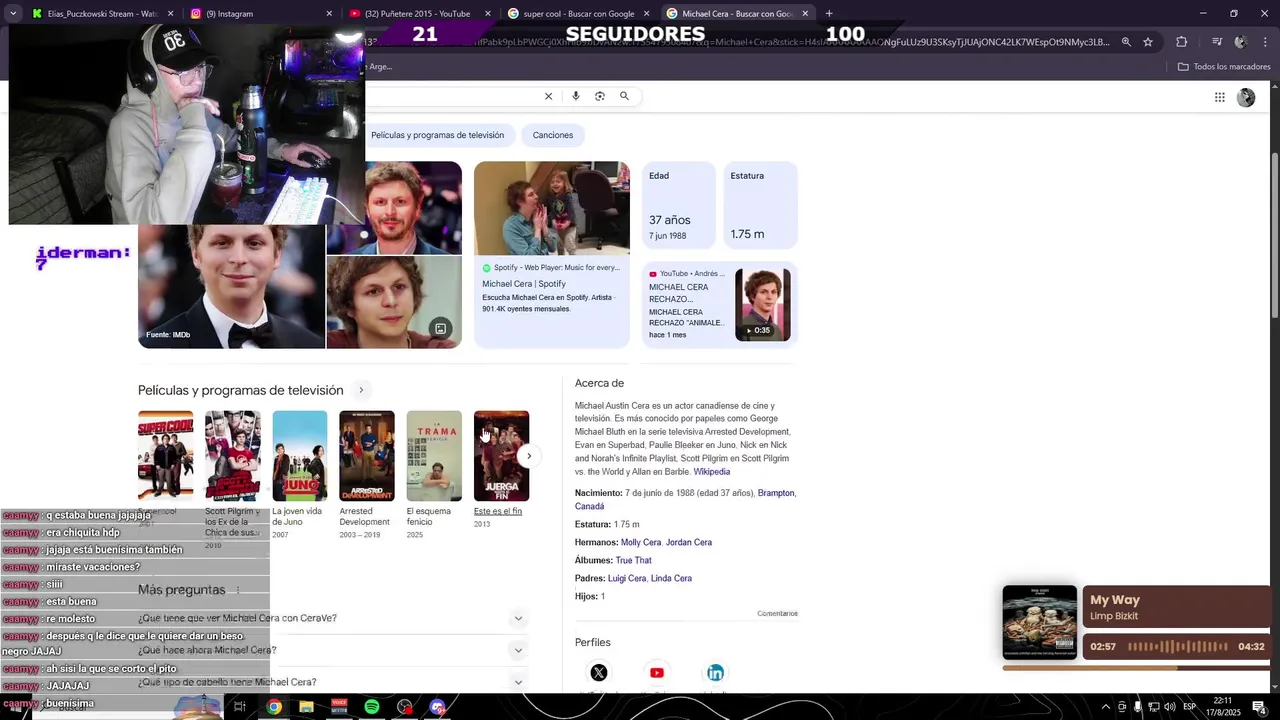Image resolution: width=1280 pixels, height=720 pixels.
Task: Open Voicemeeter from the taskbar
Action: pyautogui.click(x=339, y=707)
